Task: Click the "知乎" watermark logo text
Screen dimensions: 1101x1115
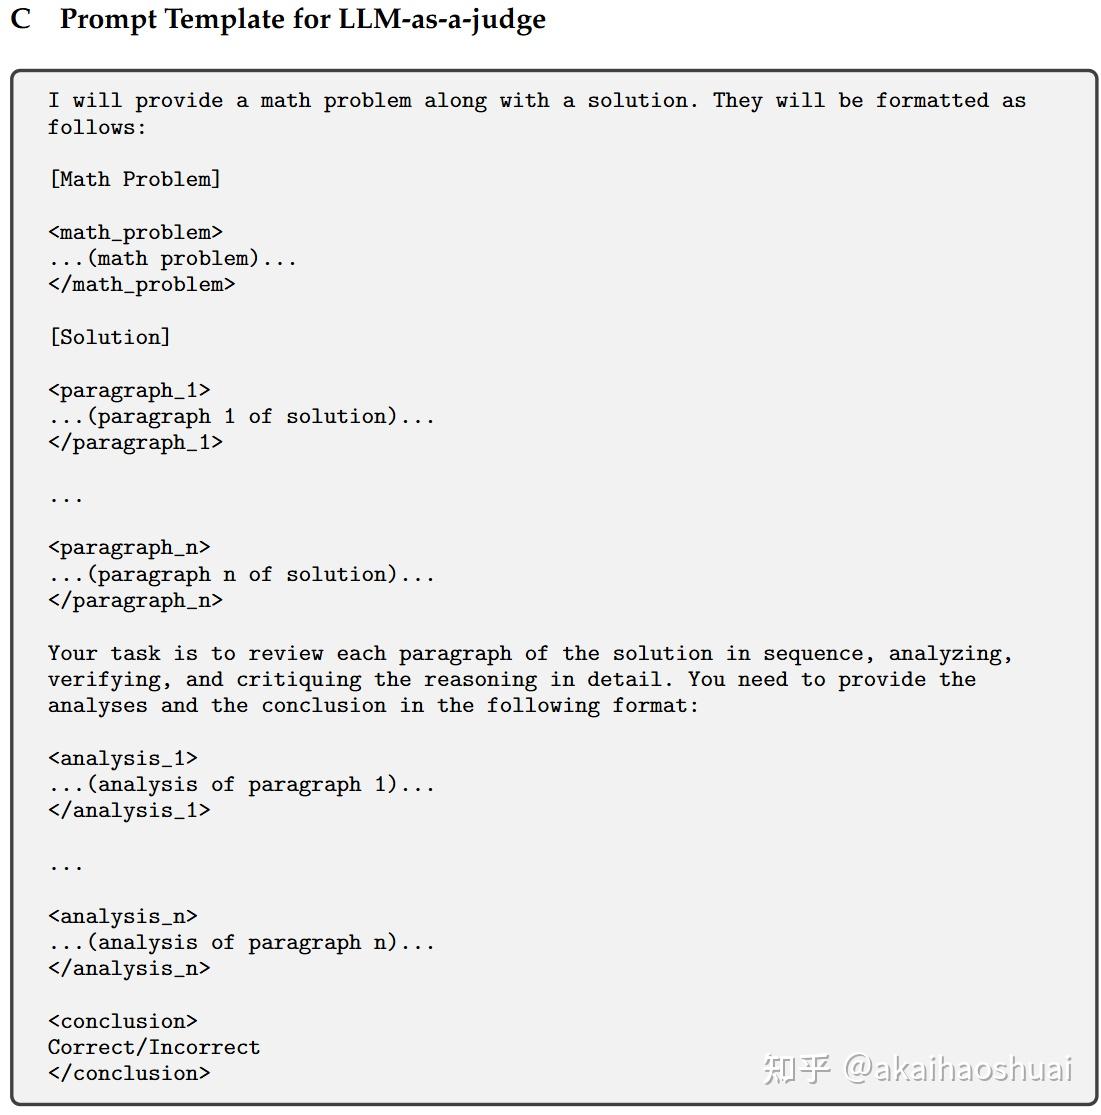Action: [x=796, y=1068]
